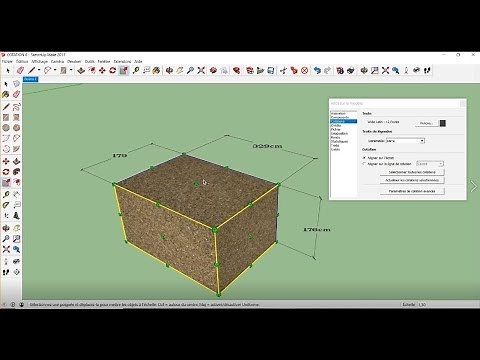480x360 pixels.
Task: Open the Fenêtre menu
Action: point(104,62)
